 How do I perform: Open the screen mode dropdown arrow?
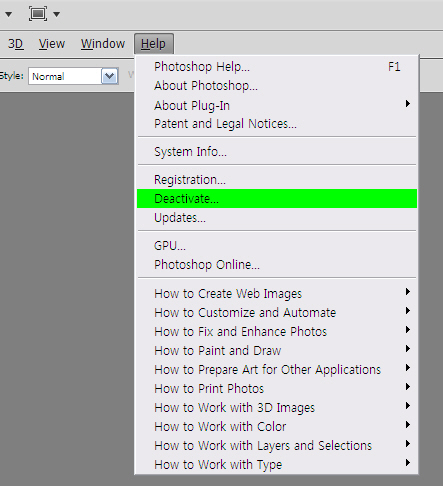pos(57,14)
